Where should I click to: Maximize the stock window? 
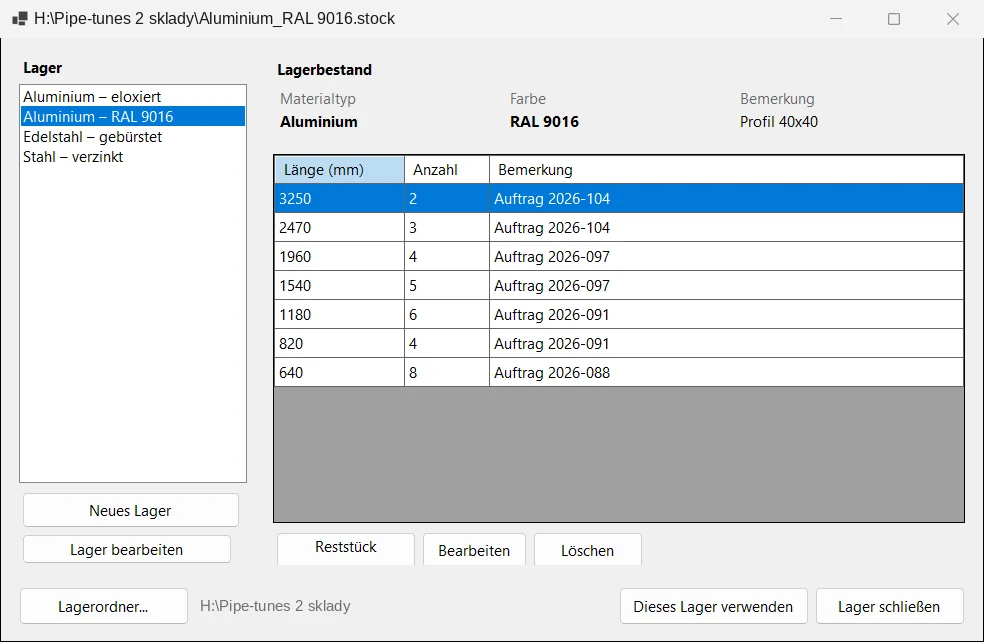click(894, 19)
